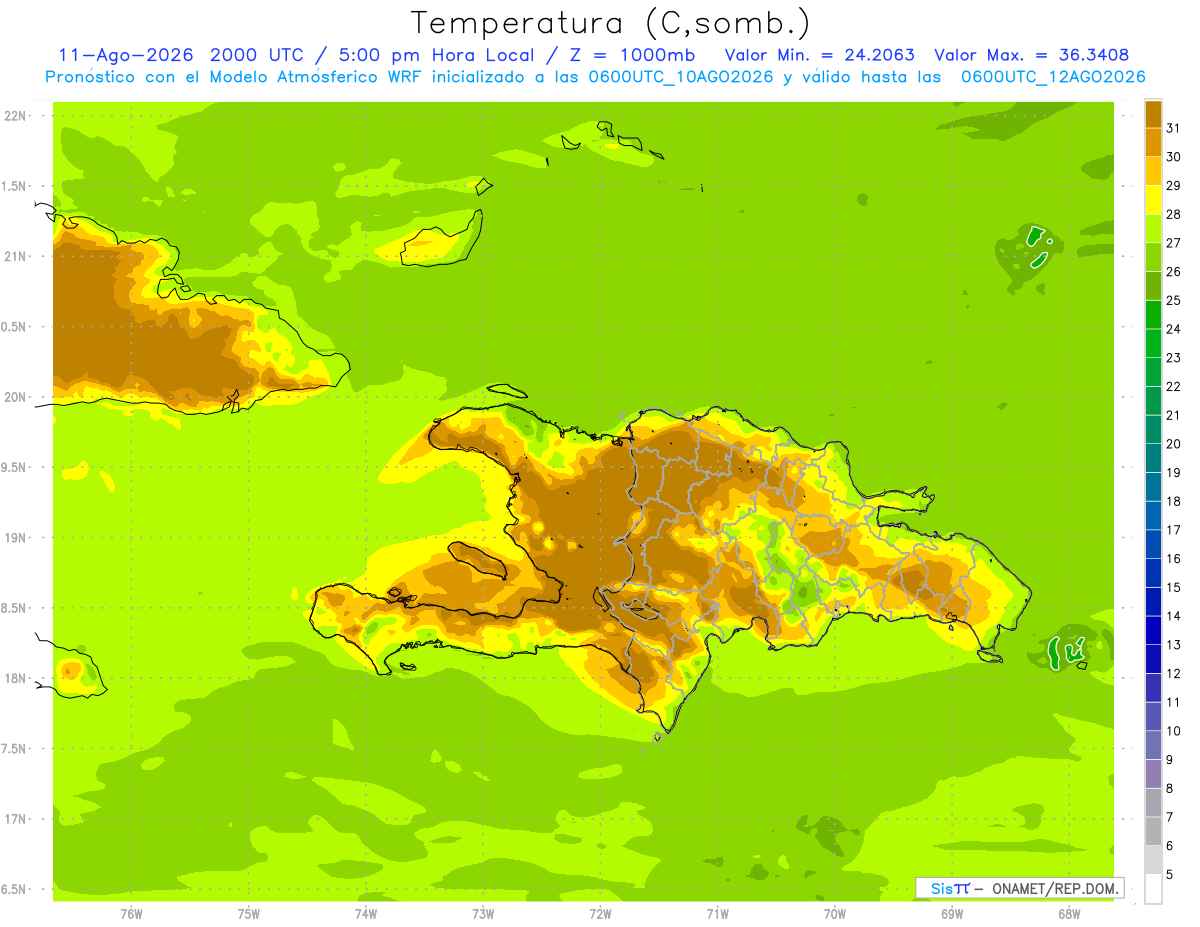The height and width of the screenshot is (927, 1200).
Task: Select the date text "11-Ago-2026"
Action: point(126,55)
